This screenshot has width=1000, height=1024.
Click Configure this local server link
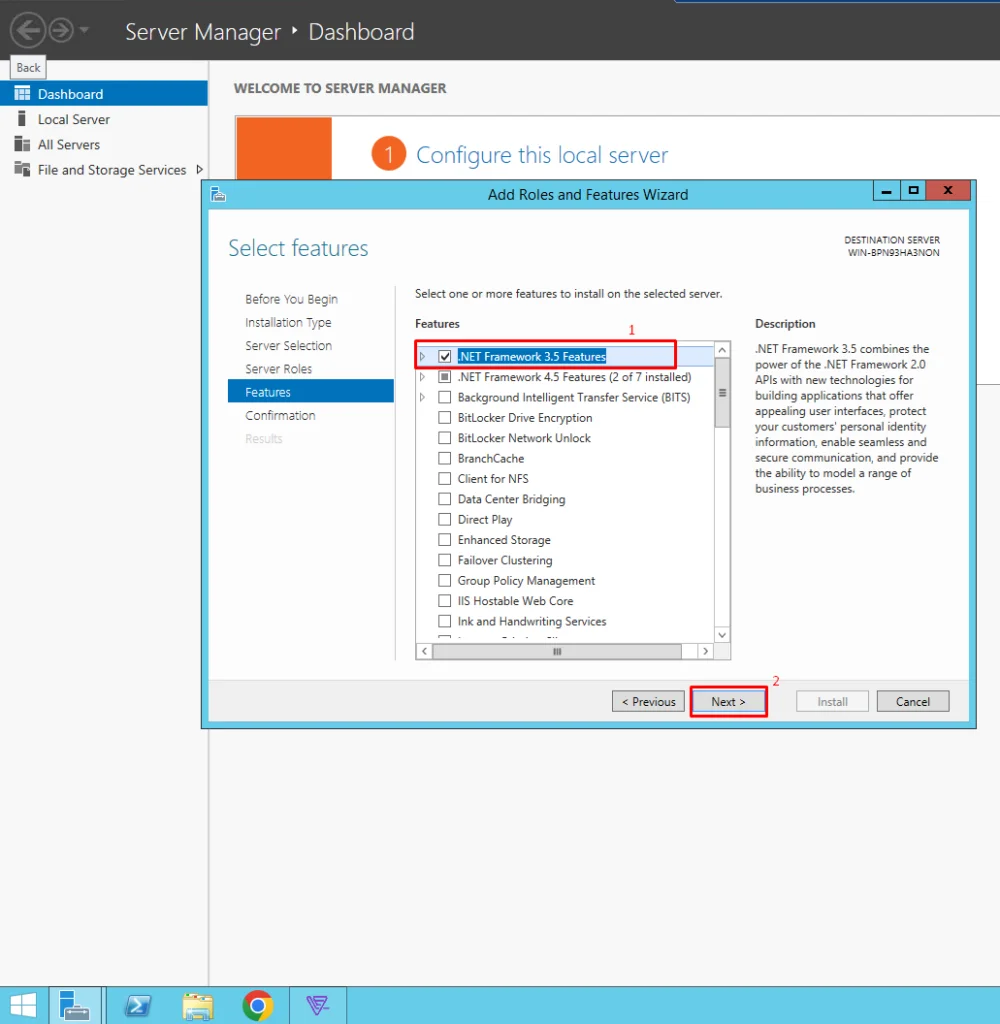coord(542,155)
